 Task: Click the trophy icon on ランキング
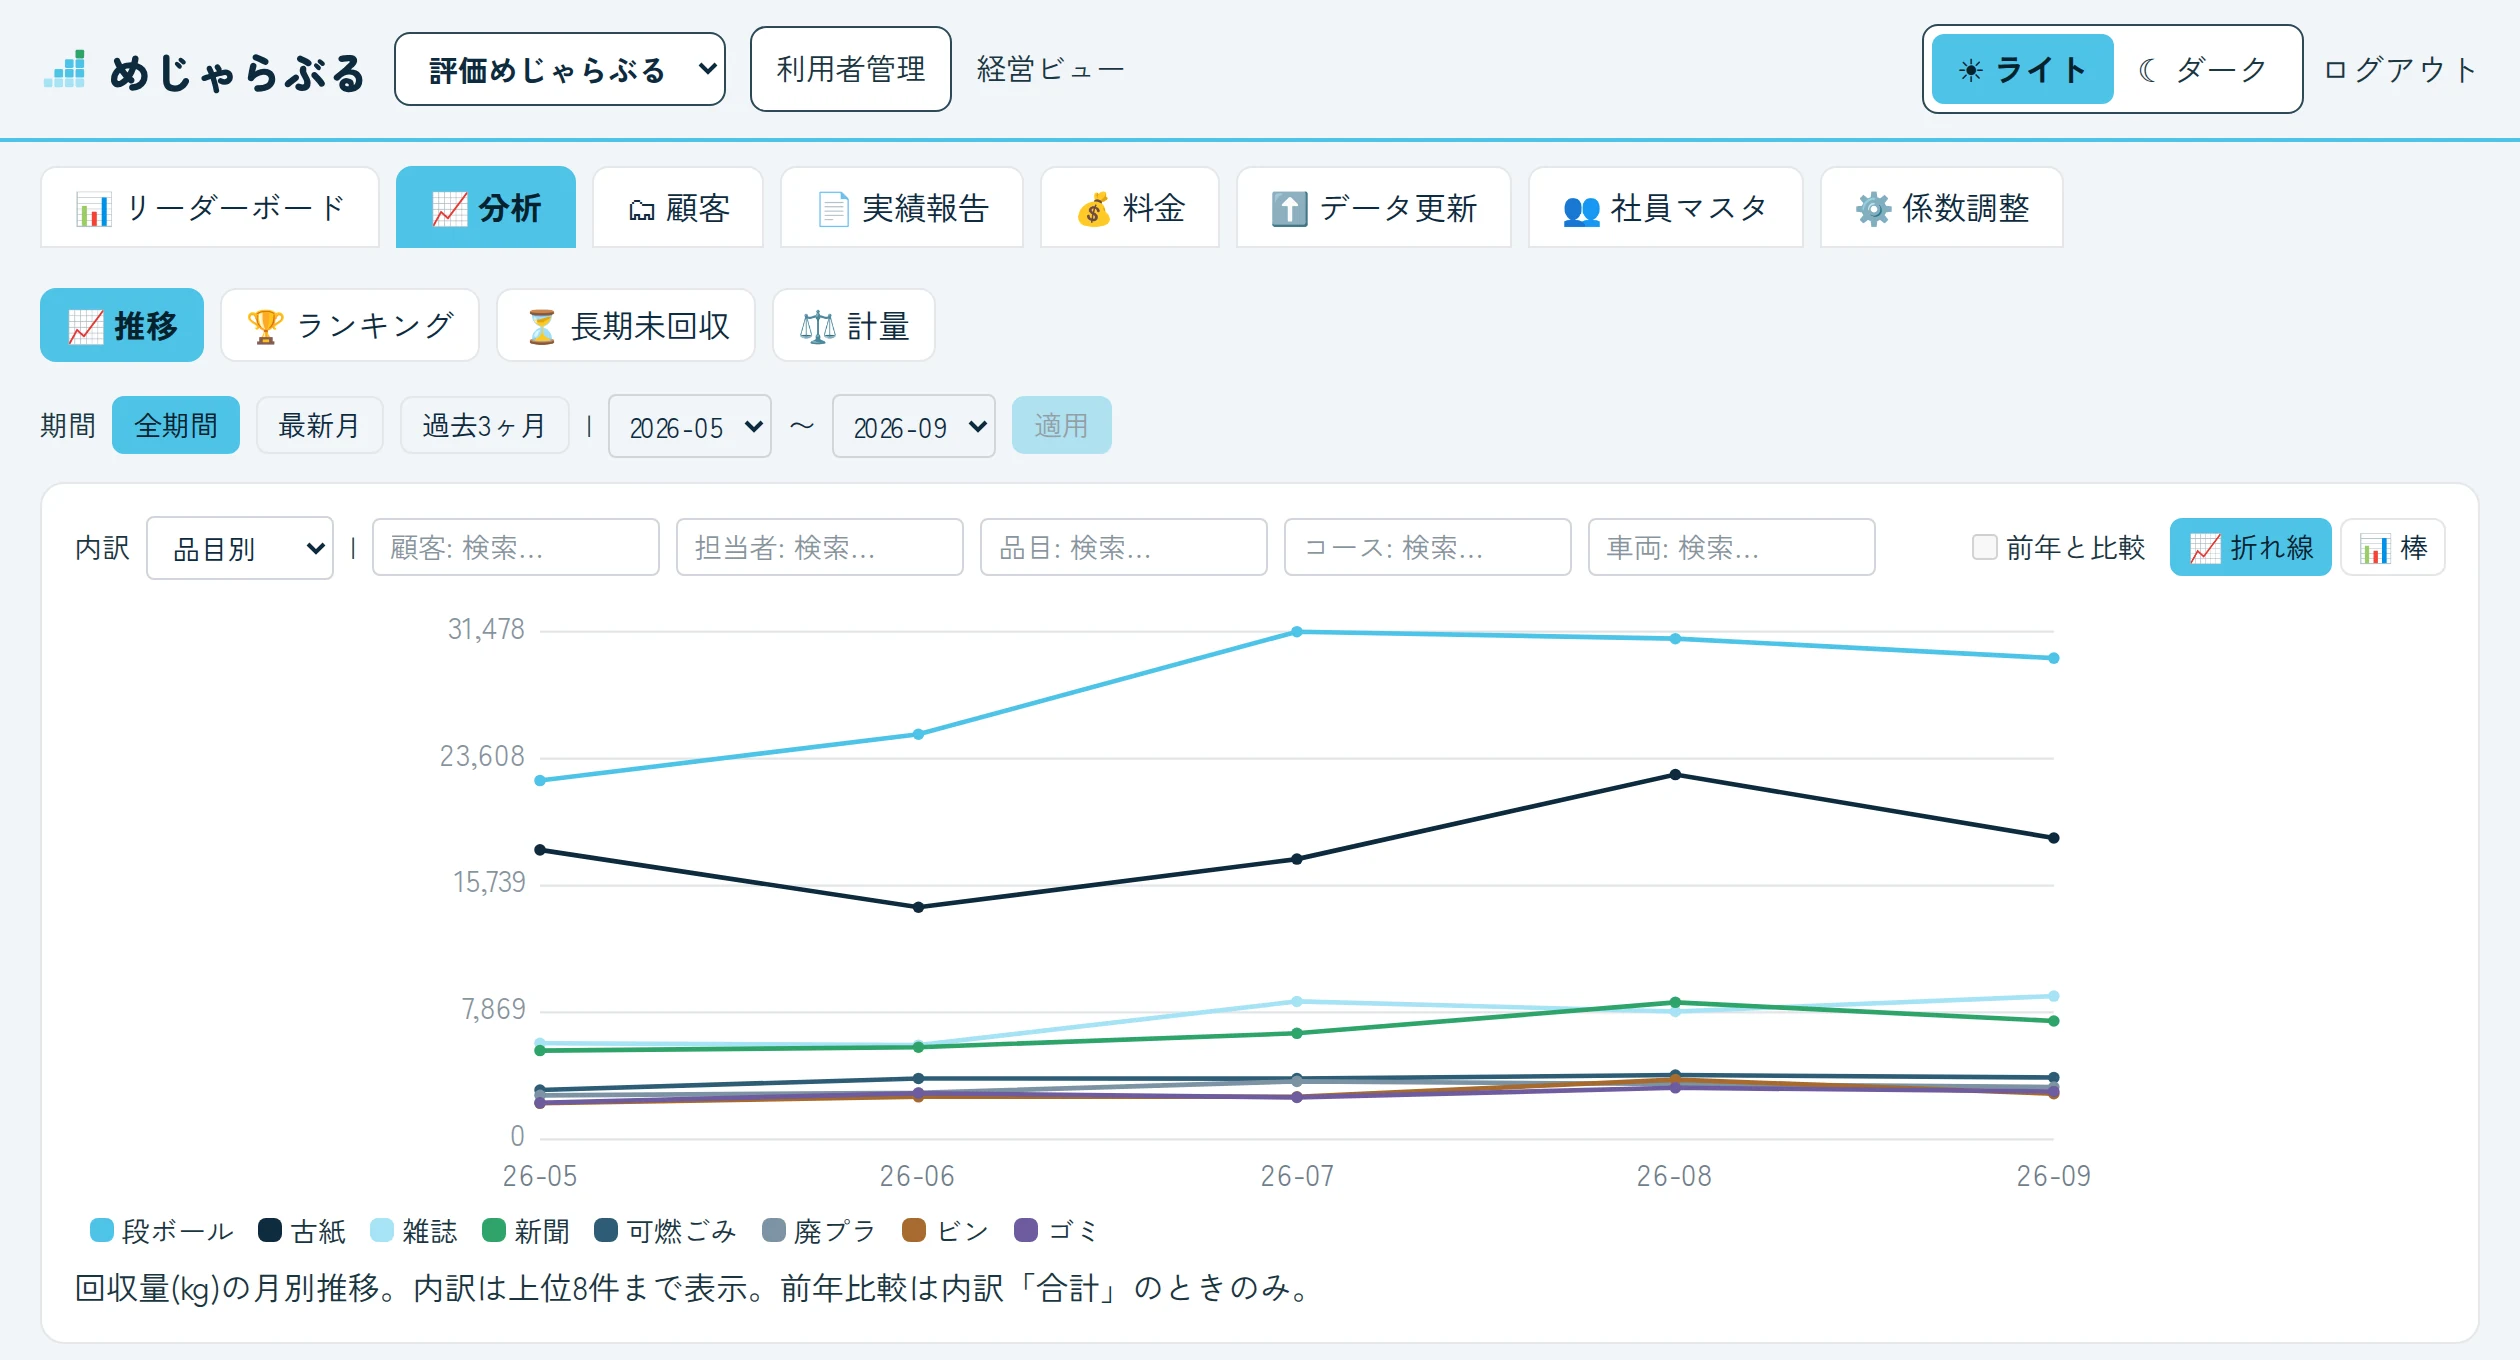265,327
